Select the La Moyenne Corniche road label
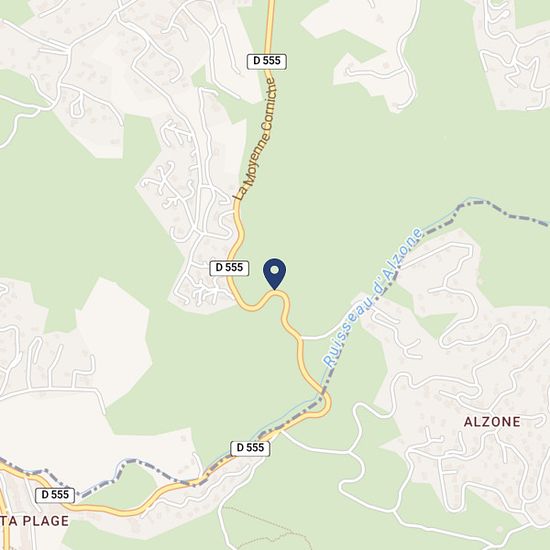Screen dimensions: 550x550 [x=256, y=140]
